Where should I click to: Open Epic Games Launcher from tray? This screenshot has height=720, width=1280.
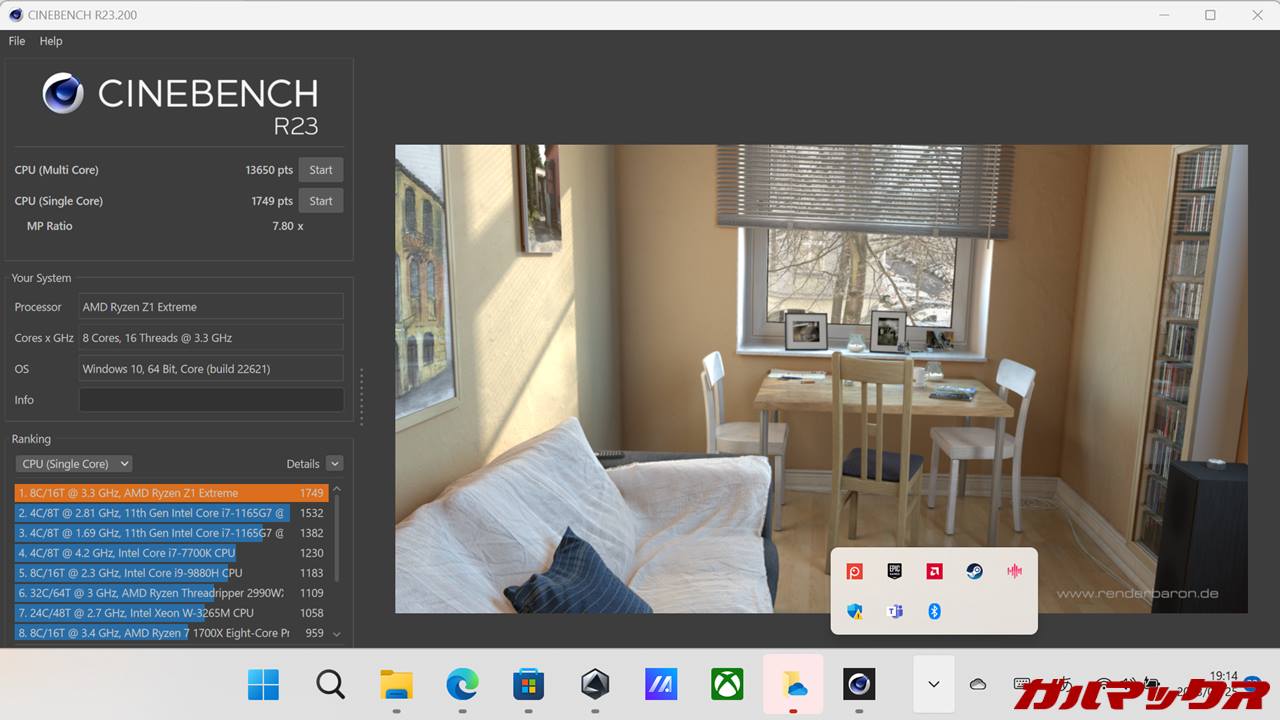coord(895,571)
